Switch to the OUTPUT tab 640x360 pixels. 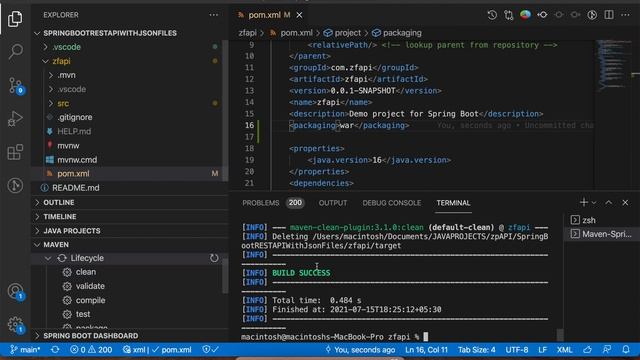click(x=333, y=203)
